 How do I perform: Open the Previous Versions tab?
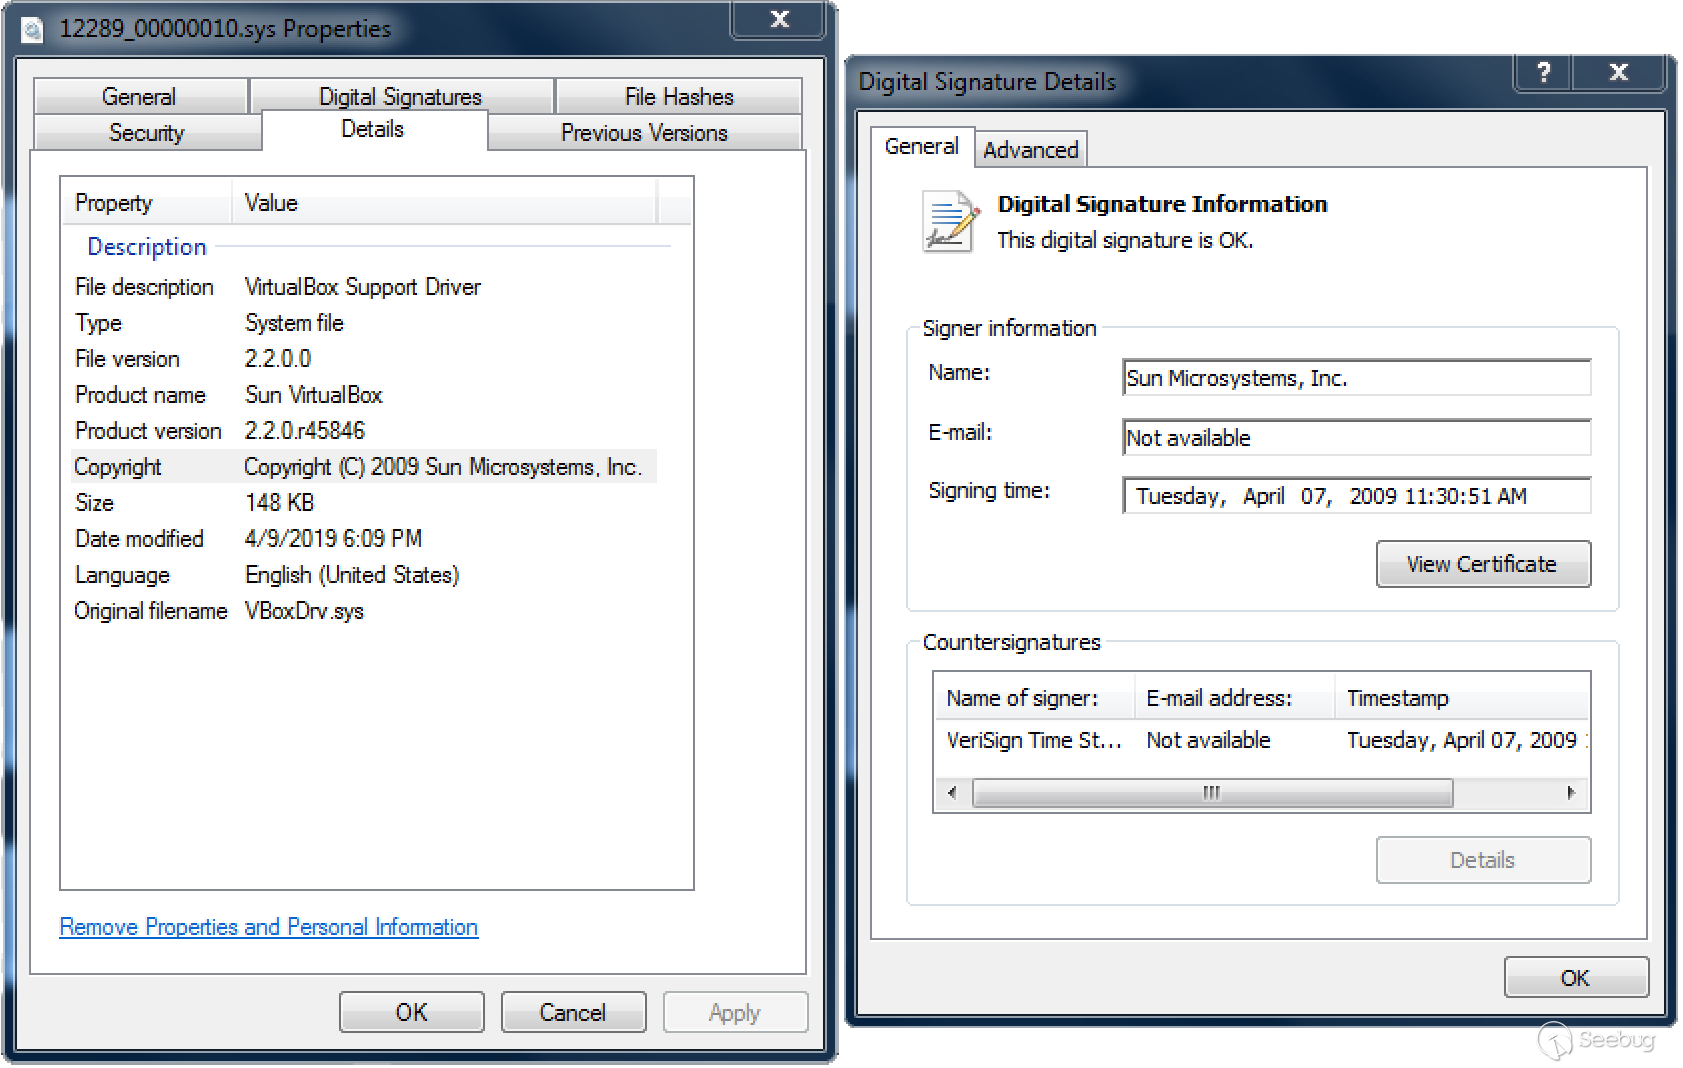click(x=645, y=133)
